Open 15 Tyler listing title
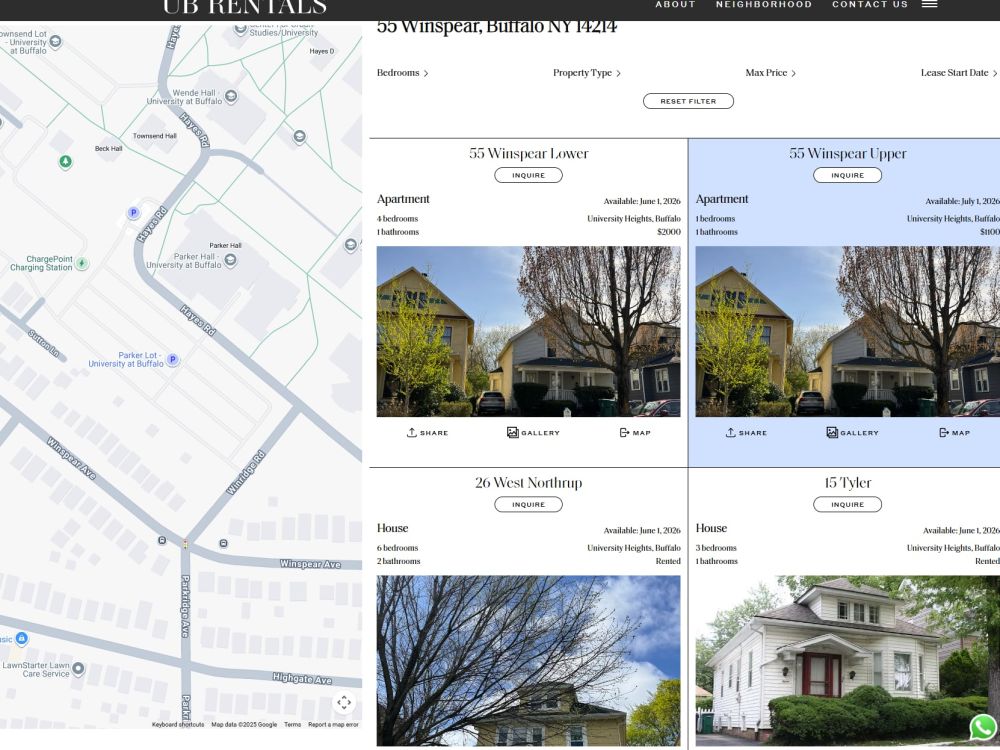The width and height of the screenshot is (1000, 750). point(848,483)
